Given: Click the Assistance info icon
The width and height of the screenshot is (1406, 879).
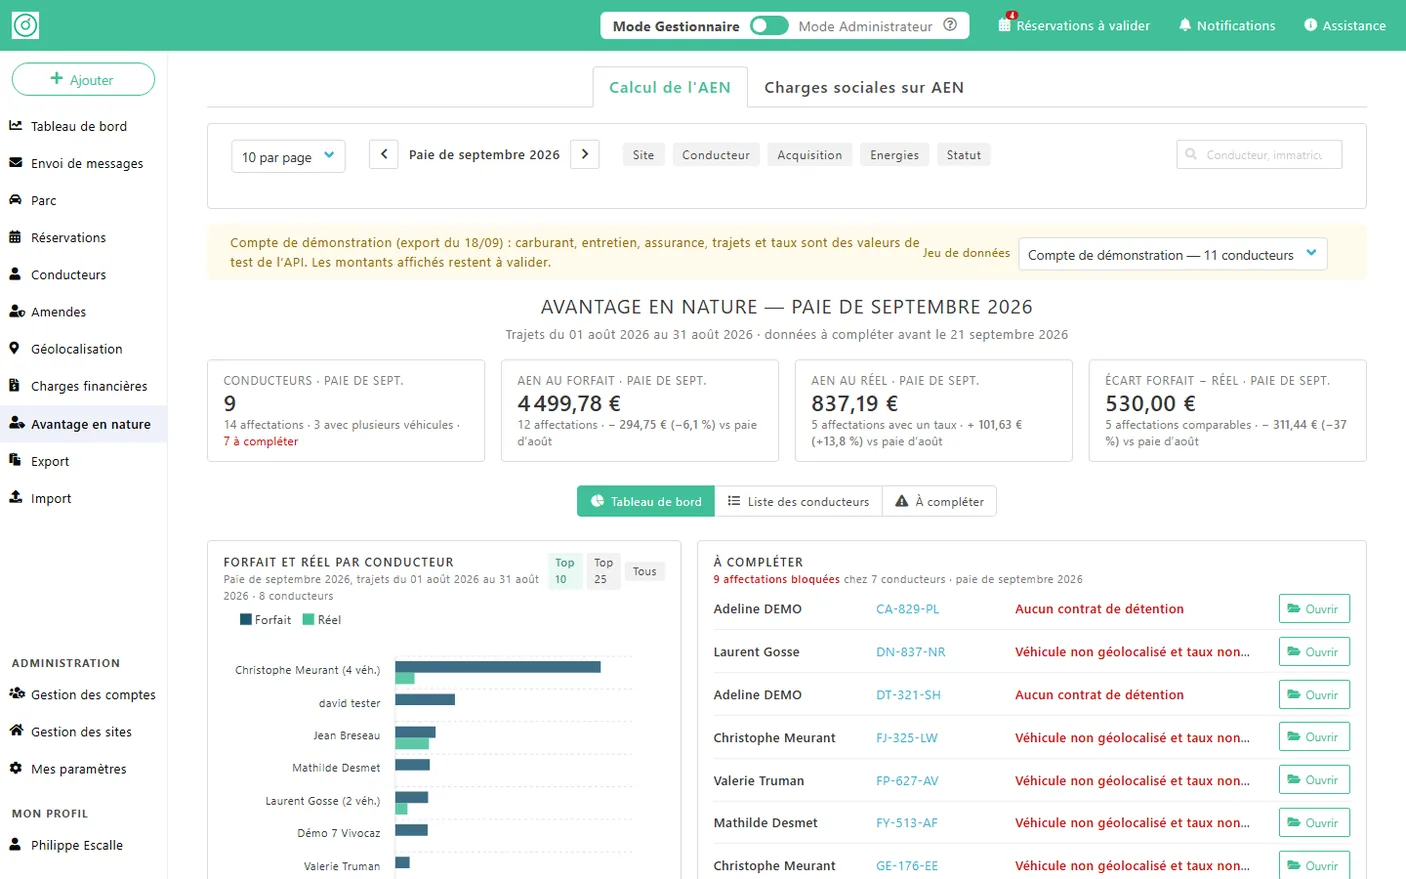Looking at the screenshot, I should pos(1311,25).
